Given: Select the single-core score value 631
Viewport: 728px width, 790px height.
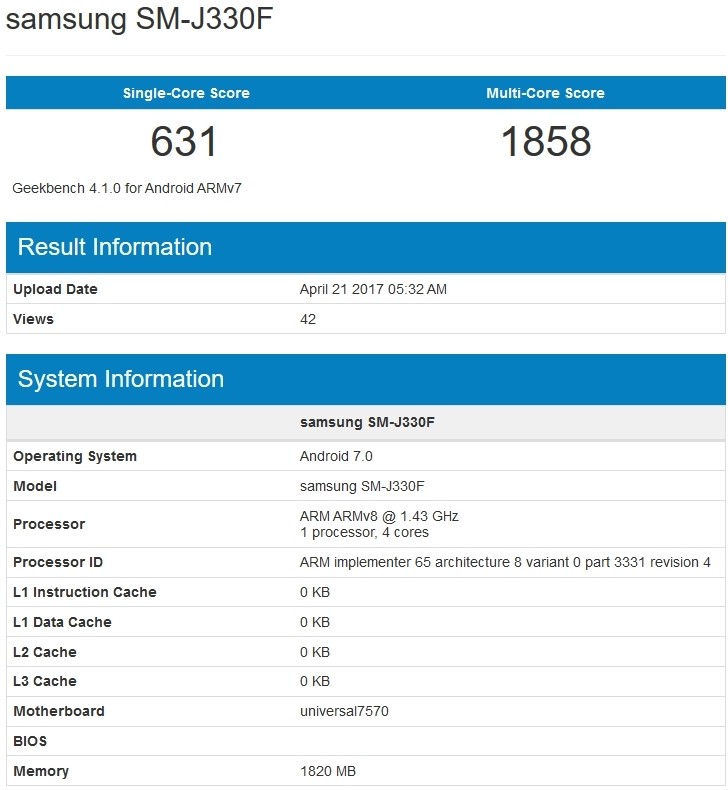Looking at the screenshot, I should click(184, 142).
